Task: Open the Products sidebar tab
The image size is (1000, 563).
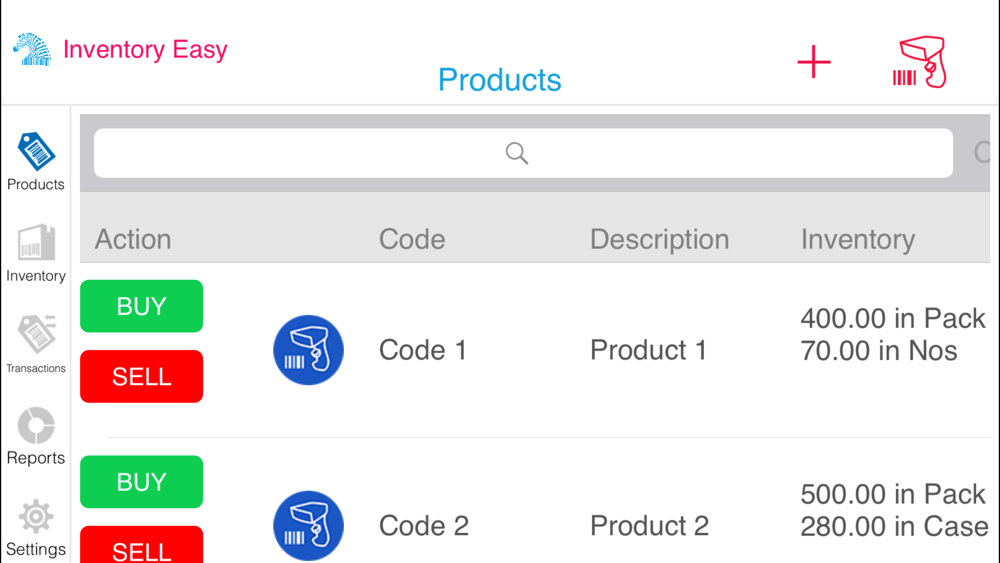Action: point(36,161)
